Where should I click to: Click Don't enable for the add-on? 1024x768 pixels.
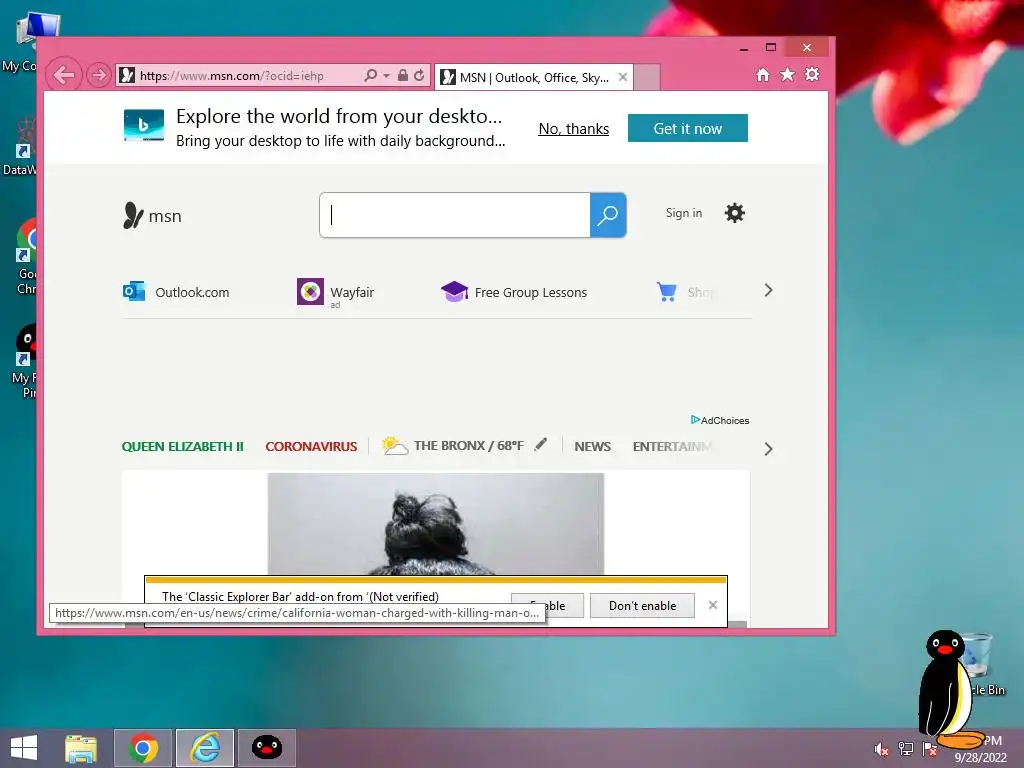[642, 605]
